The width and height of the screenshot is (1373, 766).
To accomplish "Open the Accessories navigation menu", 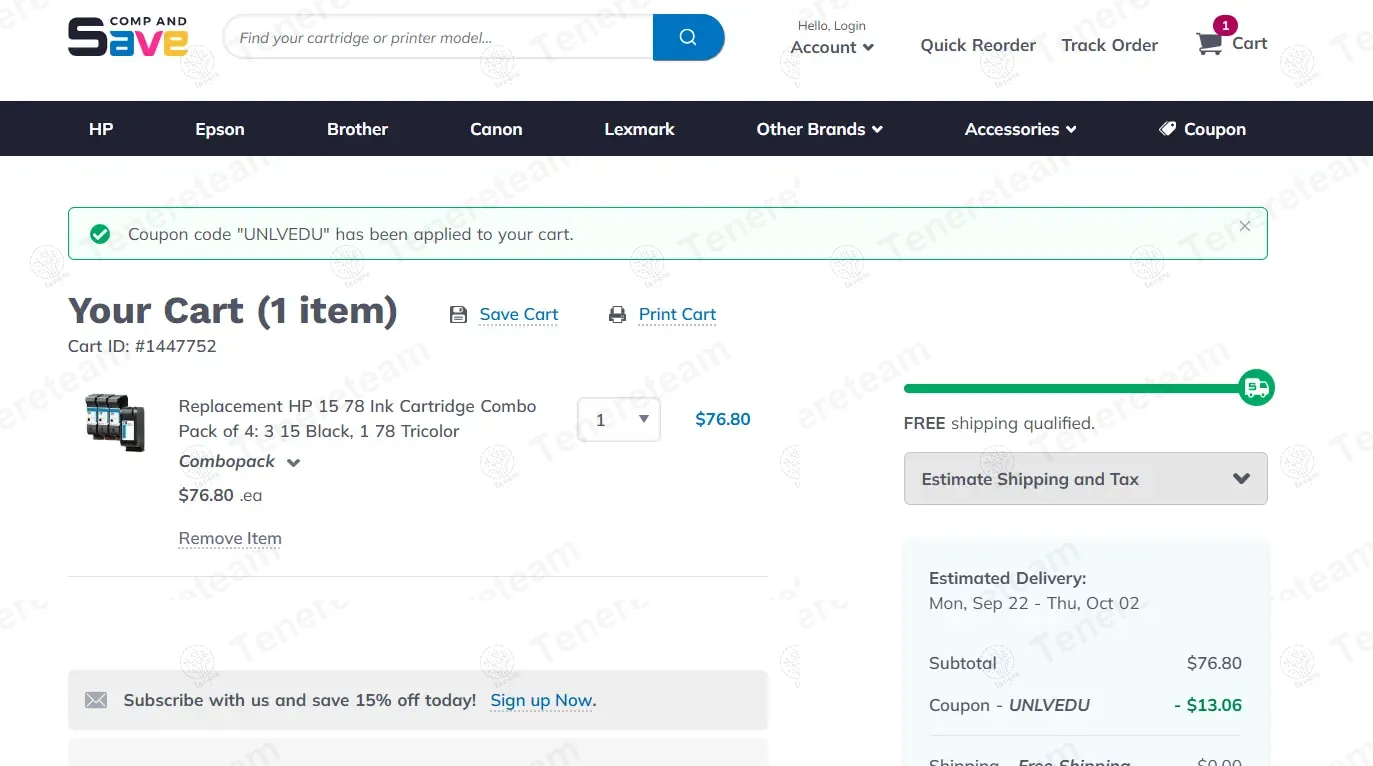I will tap(1020, 129).
